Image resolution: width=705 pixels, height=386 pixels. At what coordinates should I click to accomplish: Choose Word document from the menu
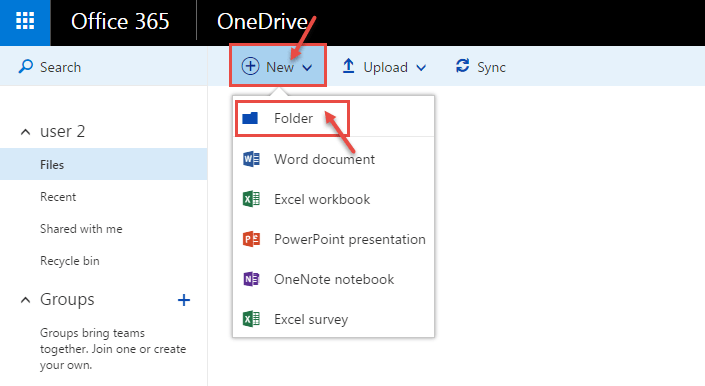click(333, 159)
